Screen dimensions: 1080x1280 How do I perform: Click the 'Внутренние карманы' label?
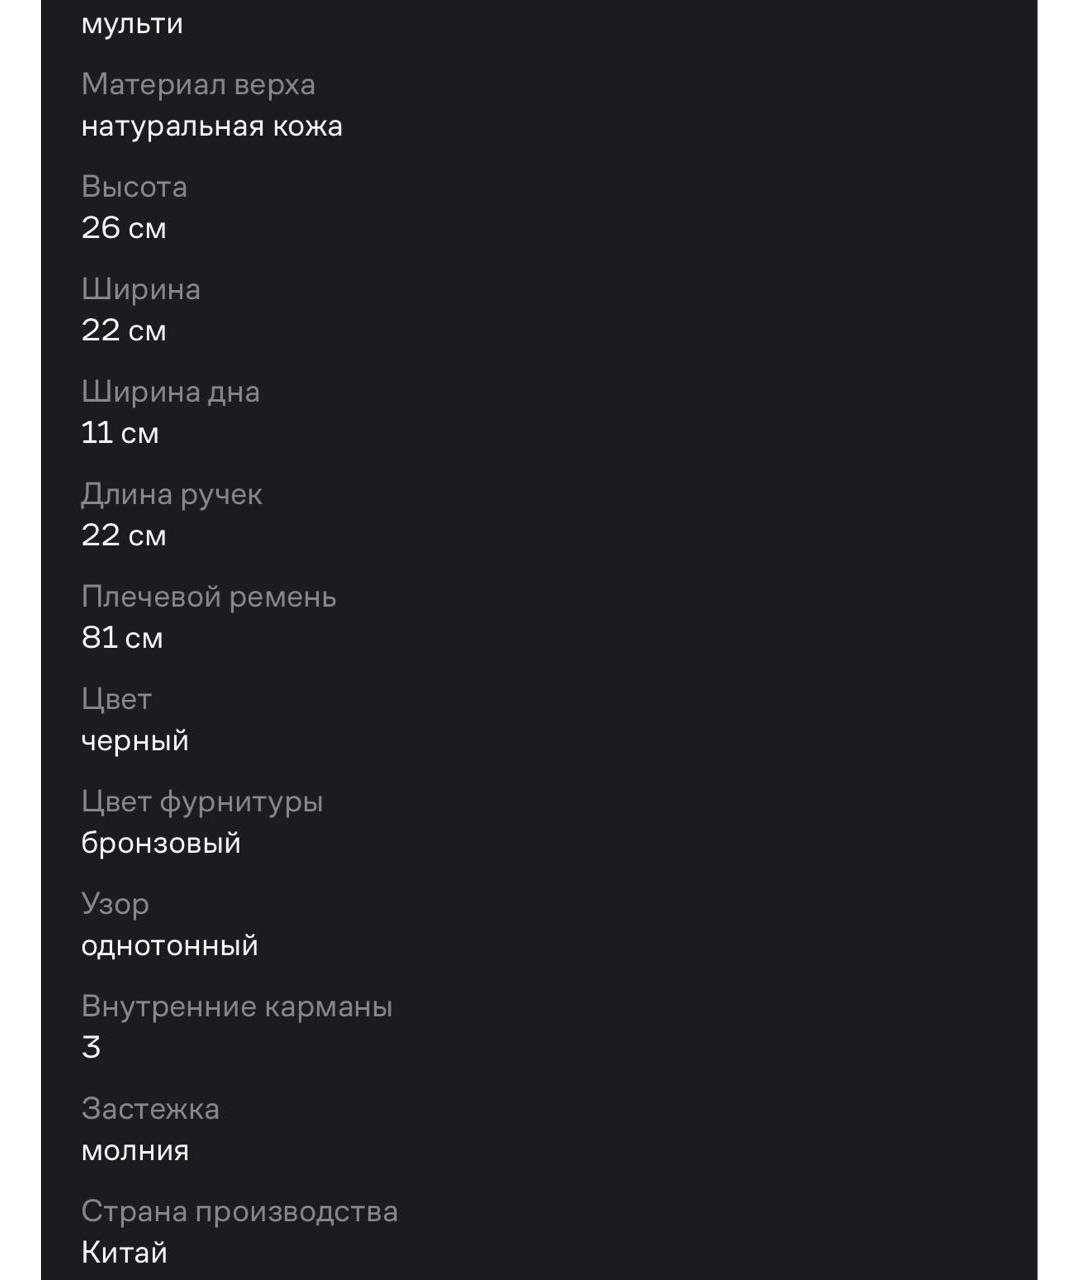237,1006
